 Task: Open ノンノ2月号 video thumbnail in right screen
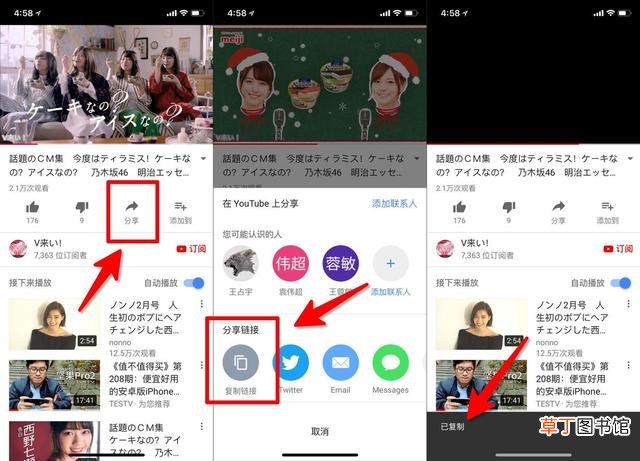tap(481, 324)
